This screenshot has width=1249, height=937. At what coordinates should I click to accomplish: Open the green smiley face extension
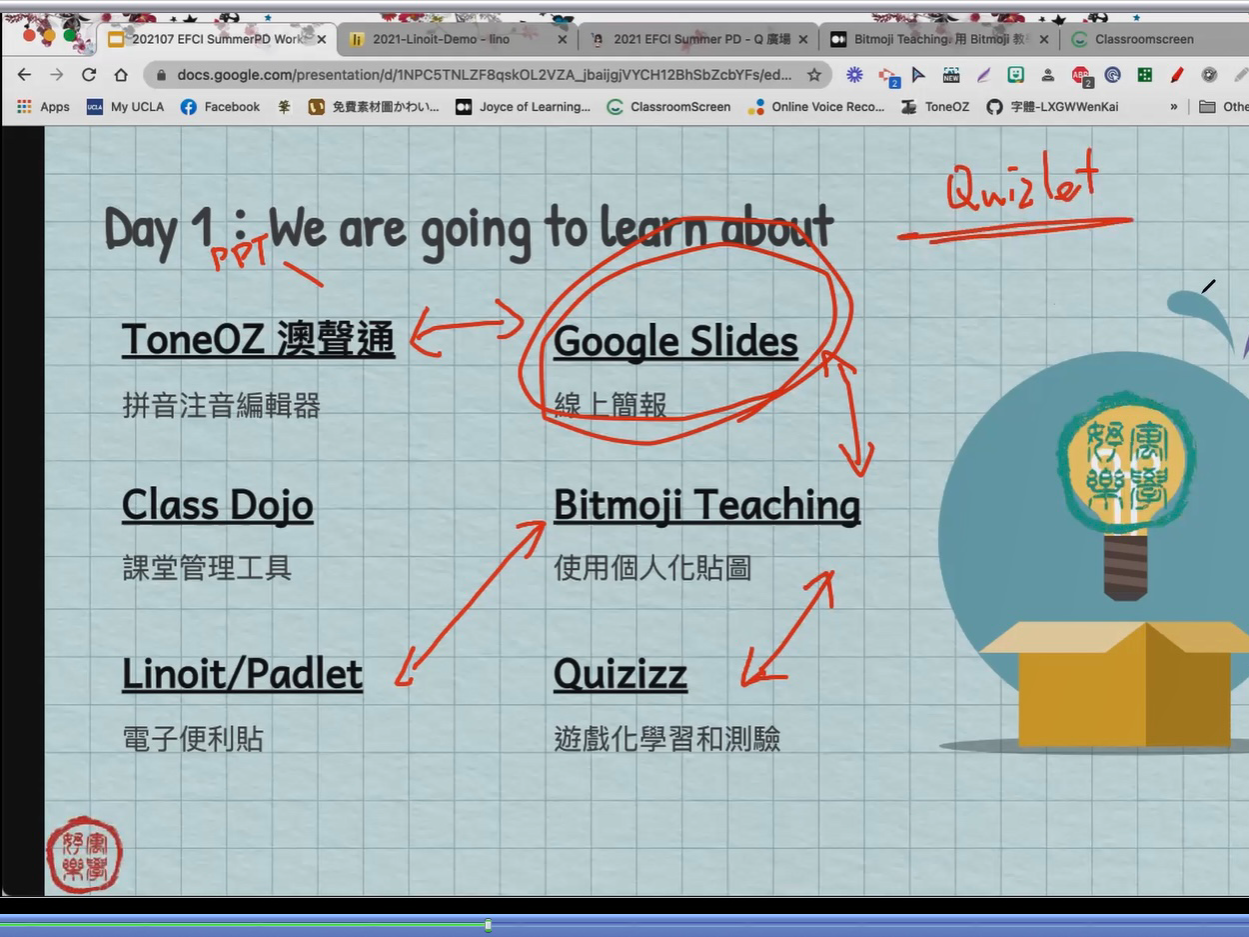pos(1015,75)
